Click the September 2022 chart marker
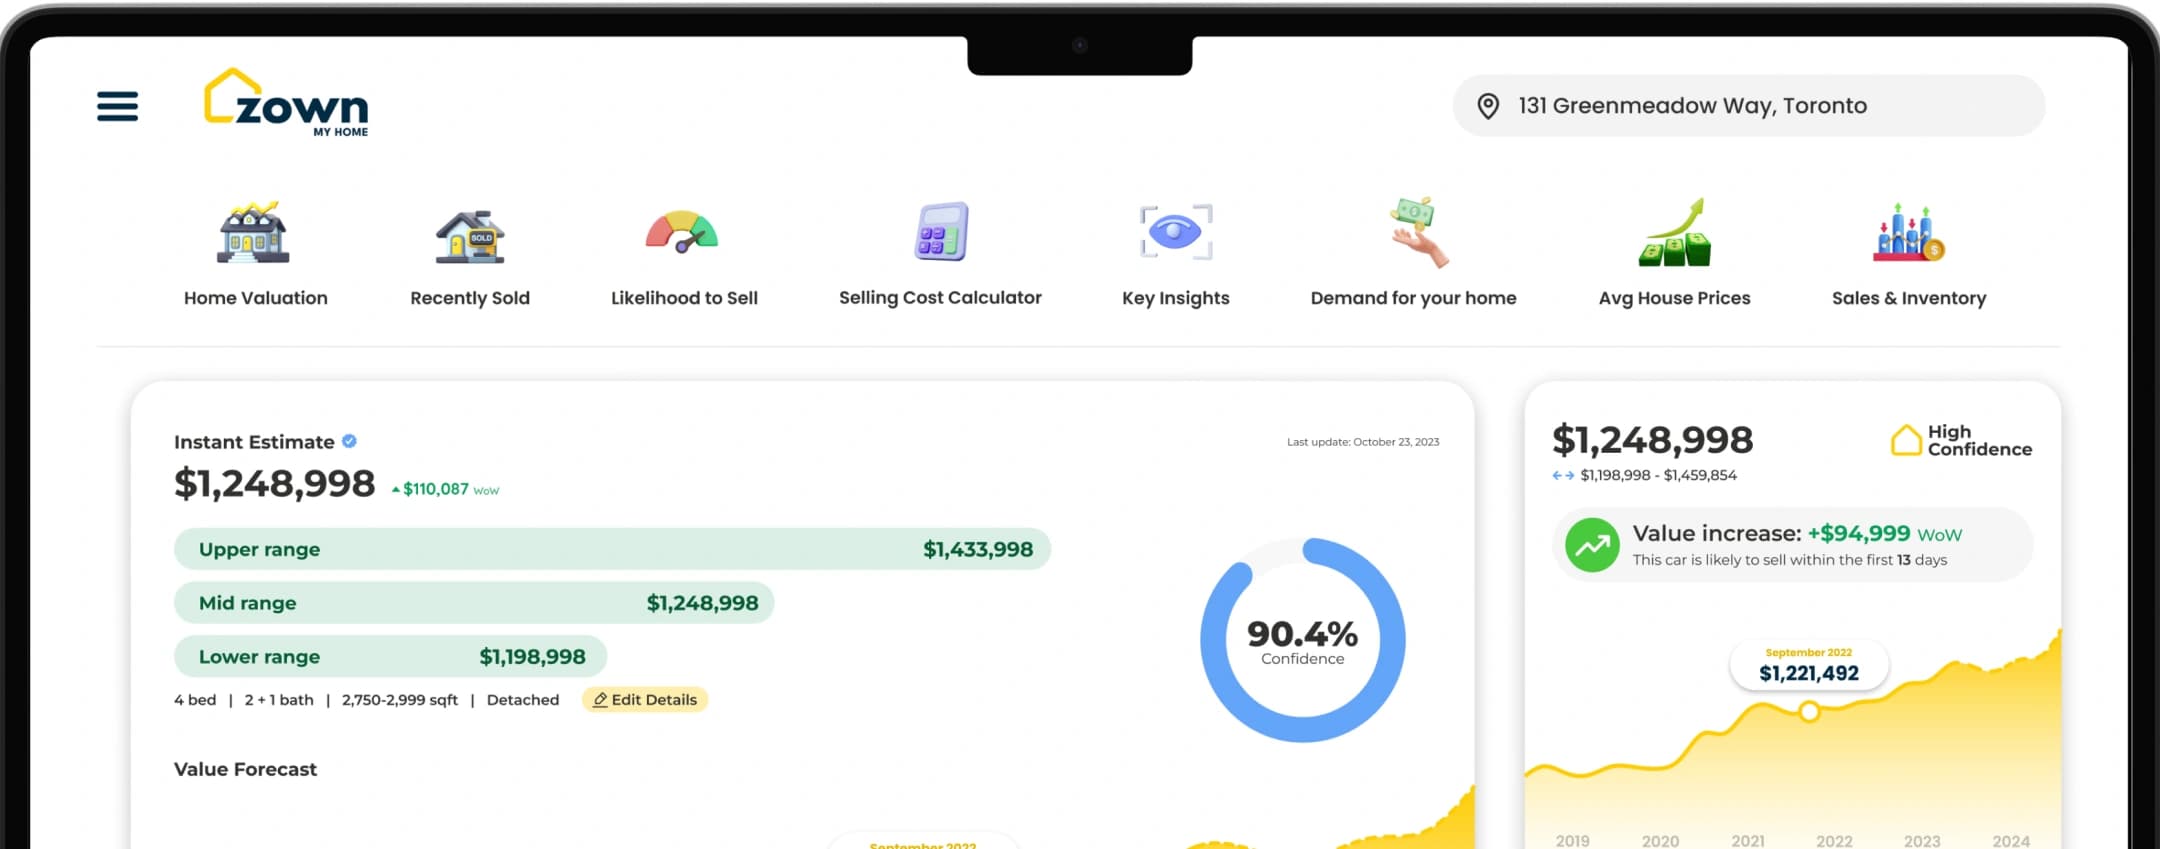Screen dimensions: 2160x849 coord(1809,712)
